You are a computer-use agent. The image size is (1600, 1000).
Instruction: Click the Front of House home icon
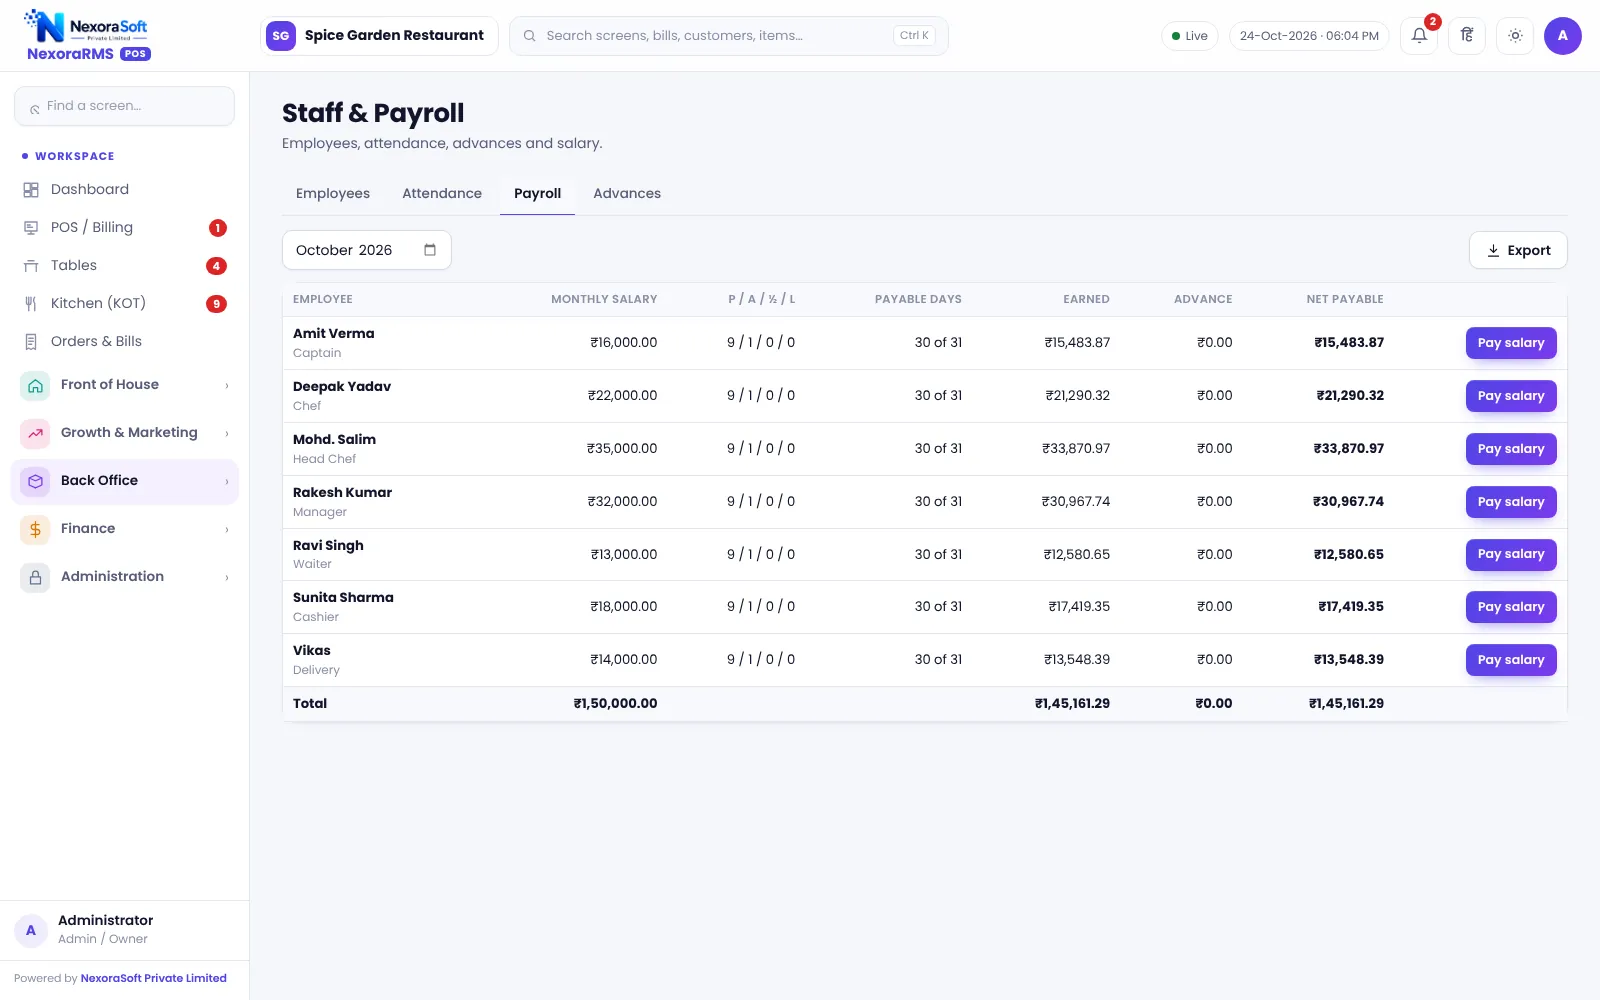[x=35, y=385]
